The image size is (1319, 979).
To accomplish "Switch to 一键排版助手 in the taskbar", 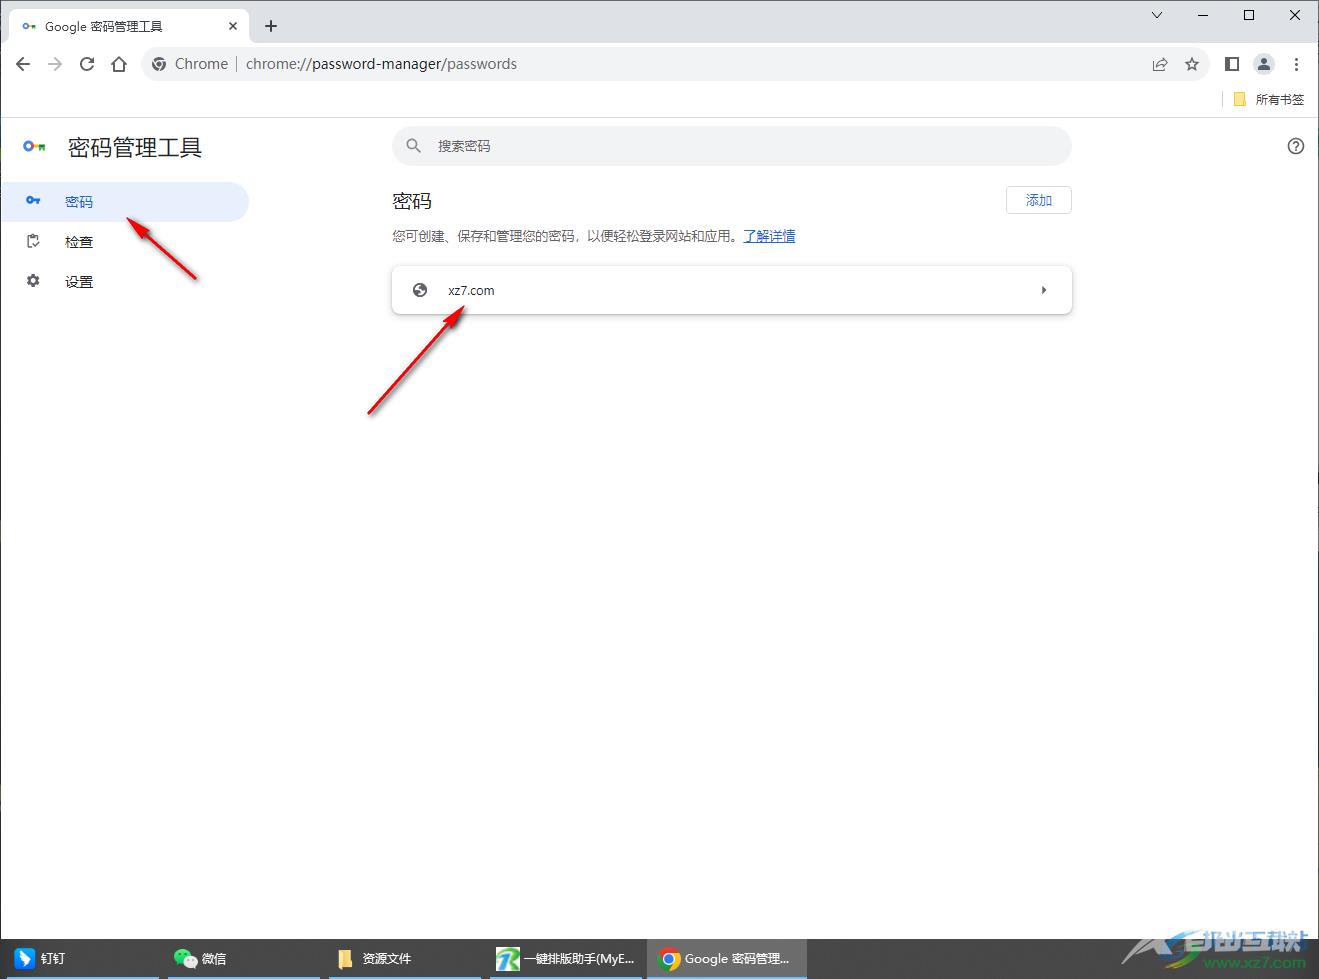I will click(x=566, y=958).
